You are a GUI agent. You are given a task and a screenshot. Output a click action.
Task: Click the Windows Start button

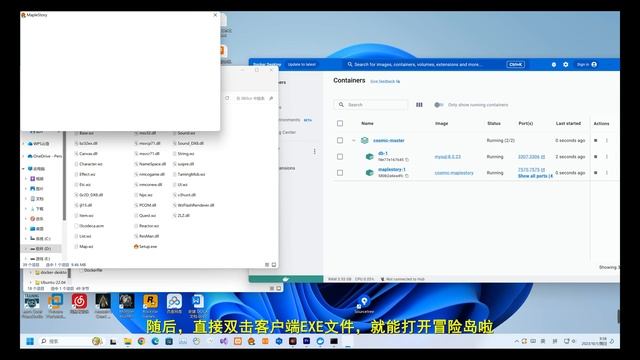(x=30, y=341)
